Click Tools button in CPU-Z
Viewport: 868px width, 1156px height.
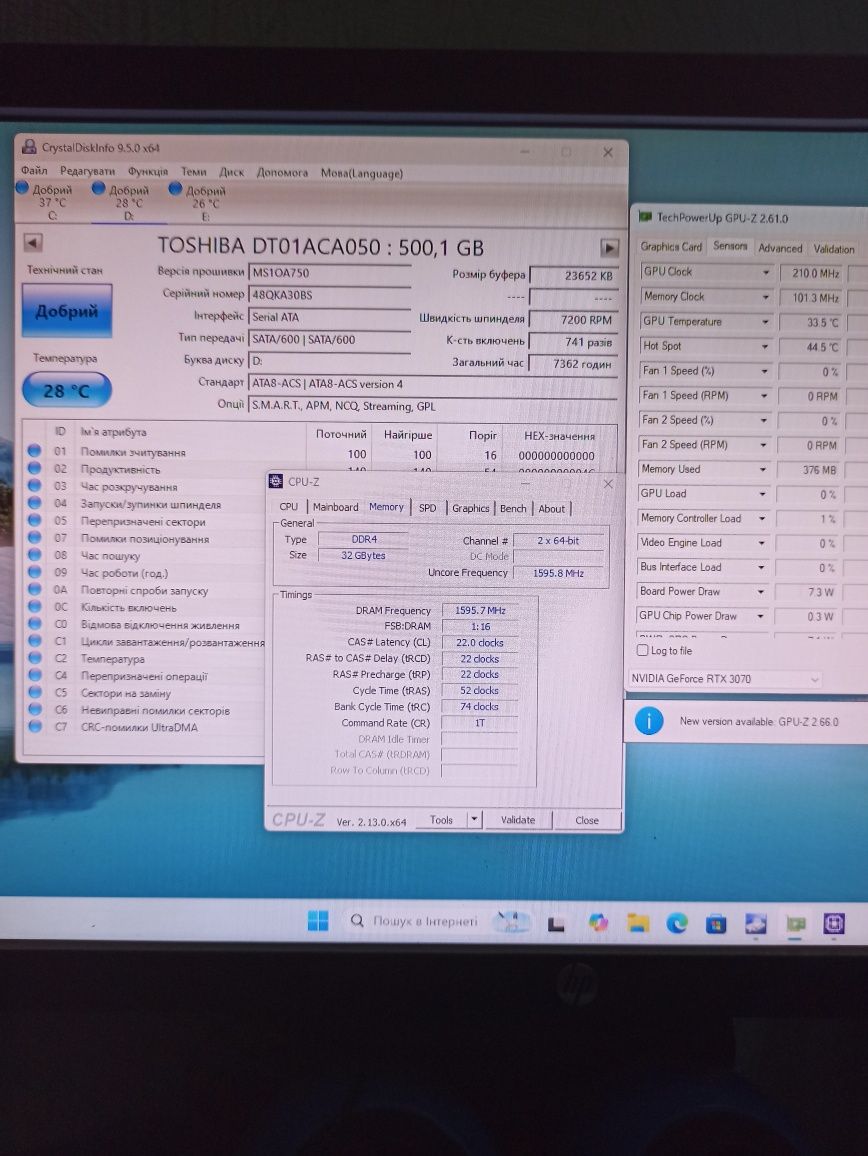pos(441,820)
